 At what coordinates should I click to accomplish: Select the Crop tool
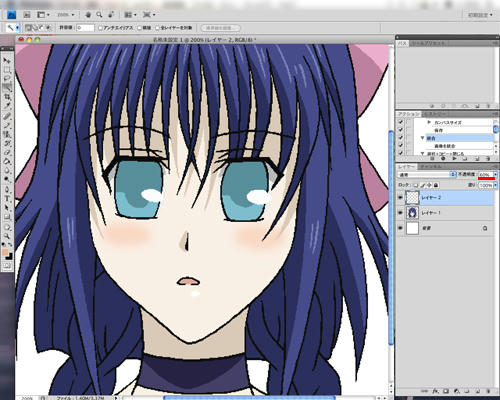pos(7,97)
